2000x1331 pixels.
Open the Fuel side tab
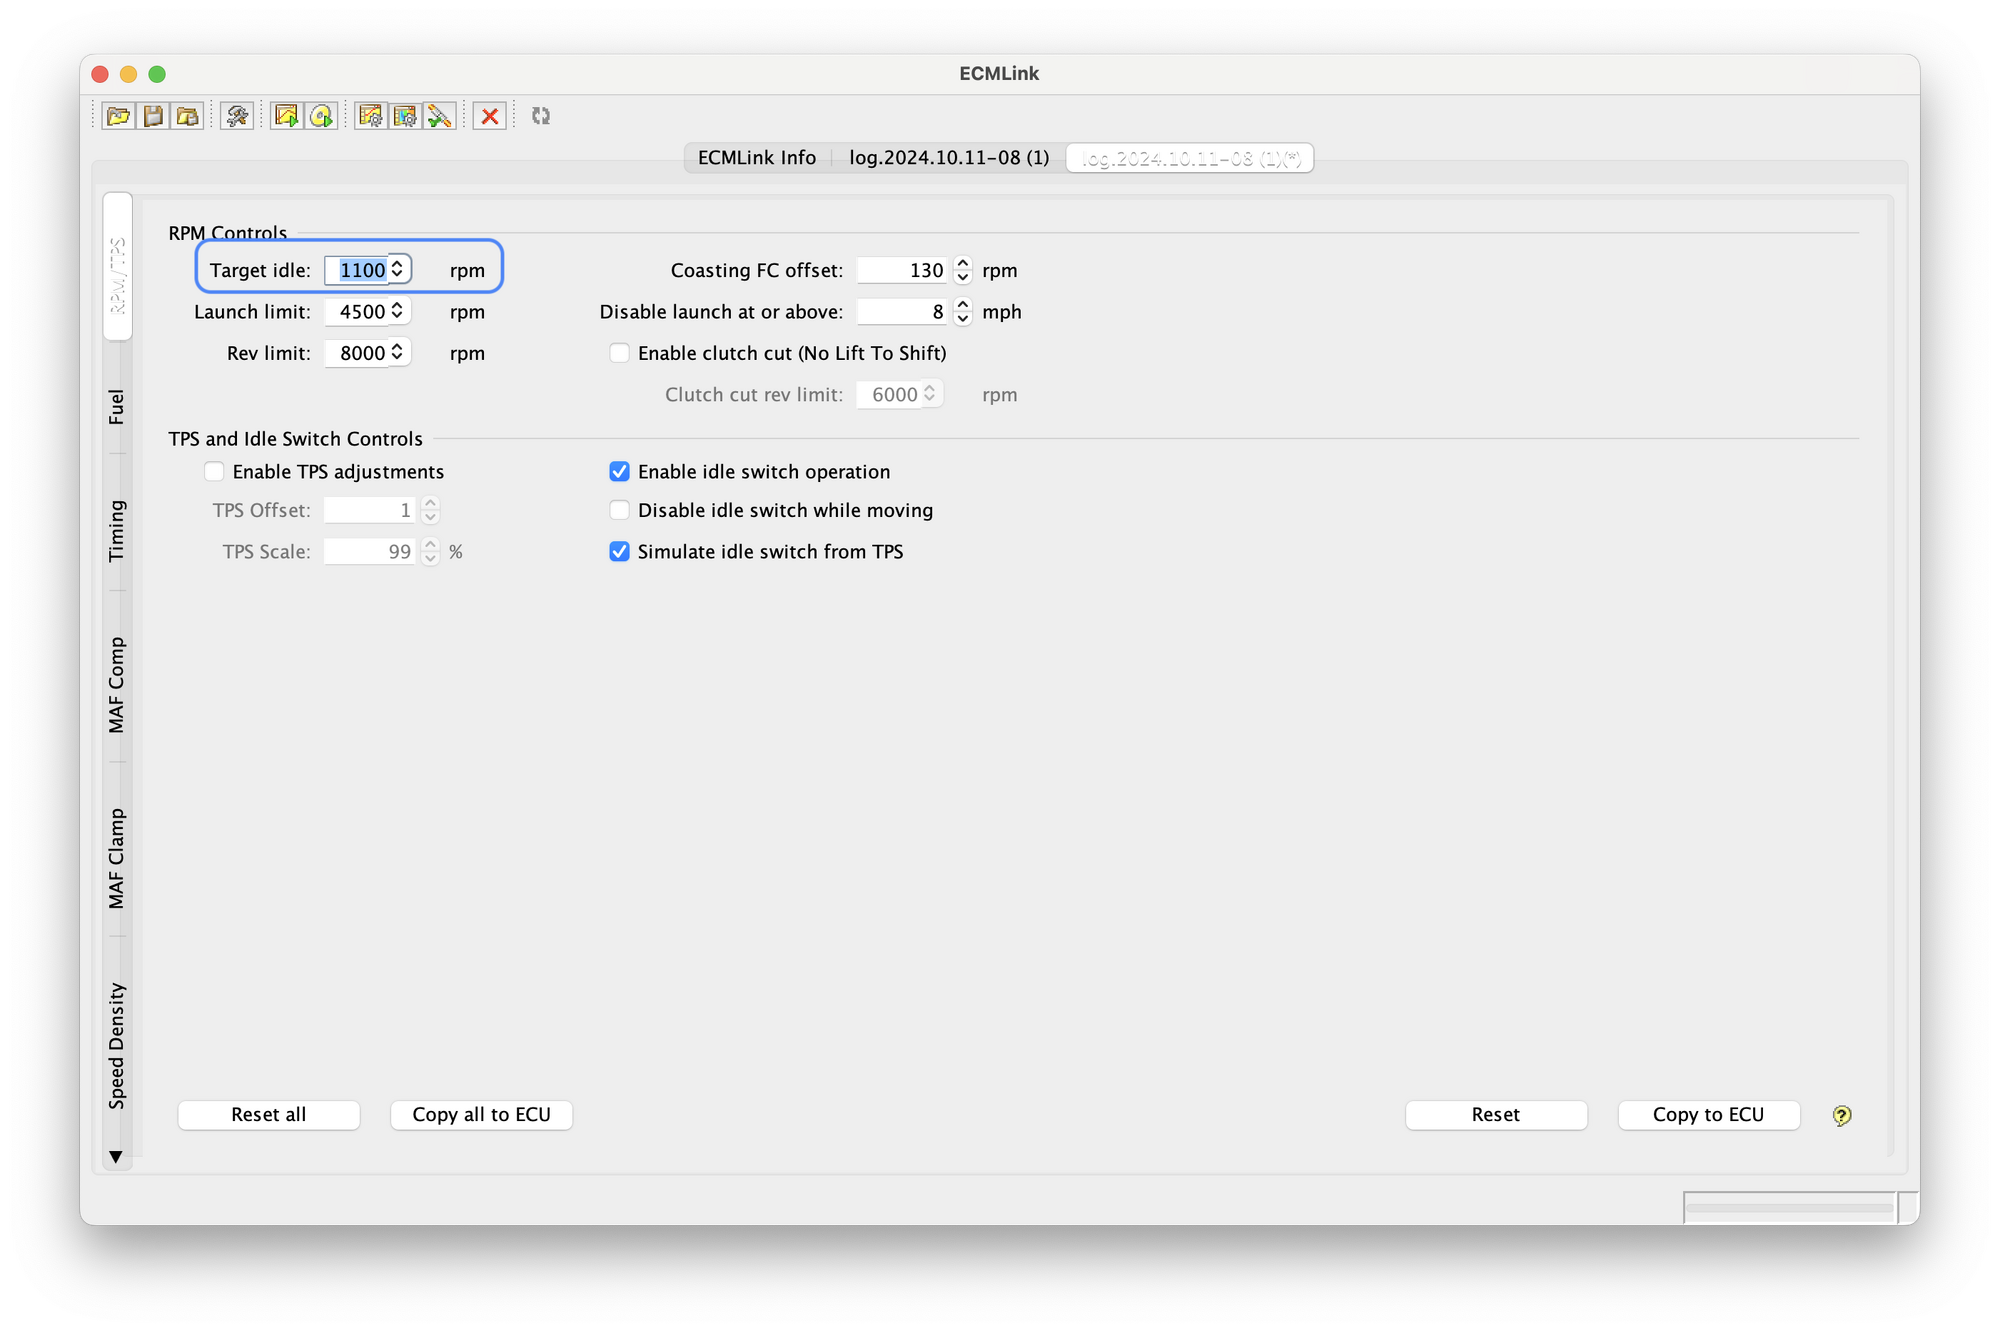click(117, 407)
